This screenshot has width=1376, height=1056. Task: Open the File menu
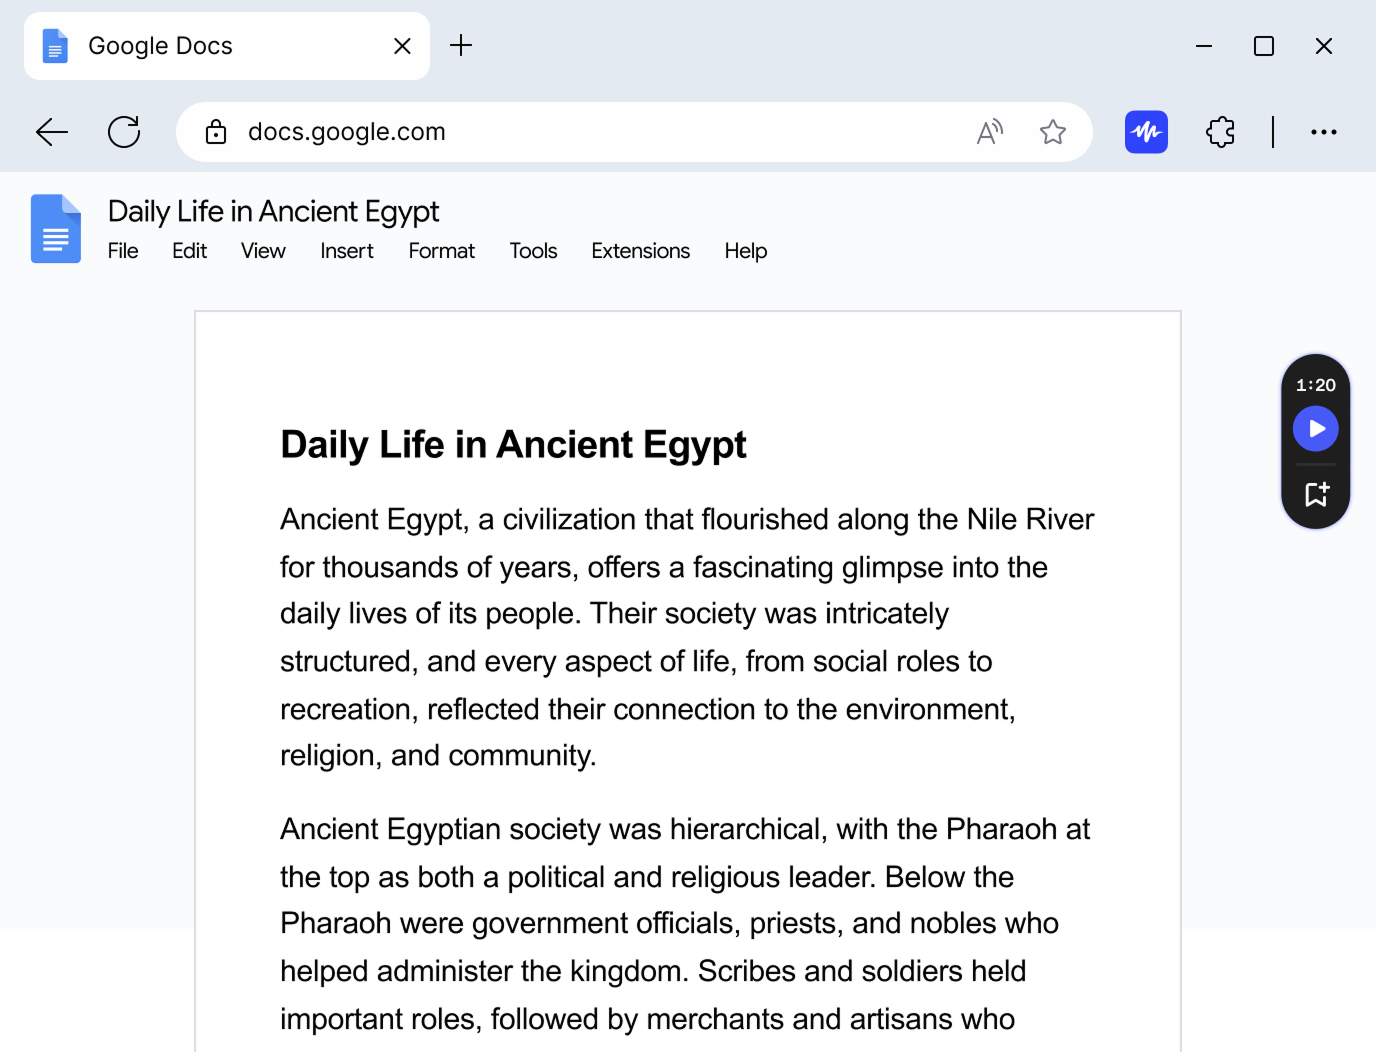[x=122, y=251]
